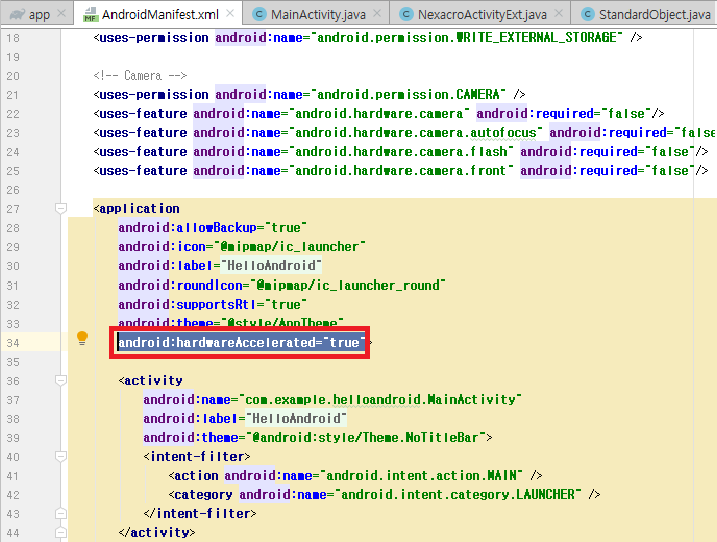Image resolution: width=717 pixels, height=542 pixels.
Task: Select the app tab
Action: click(x=38, y=15)
